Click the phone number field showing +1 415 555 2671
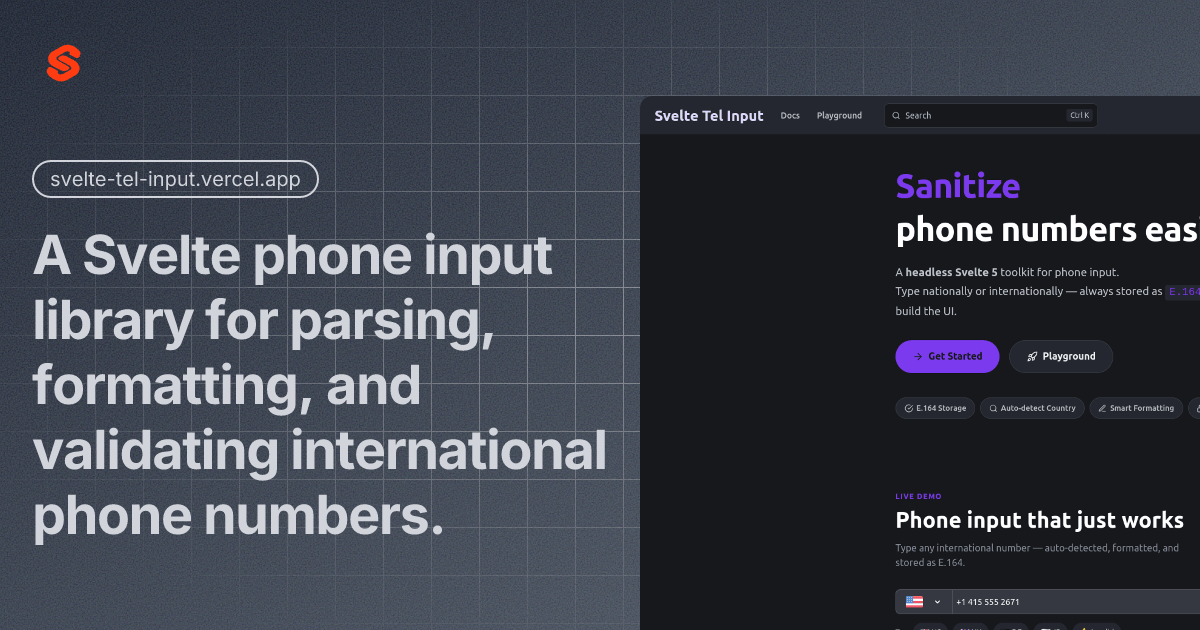The height and width of the screenshot is (630, 1200). coord(1070,602)
